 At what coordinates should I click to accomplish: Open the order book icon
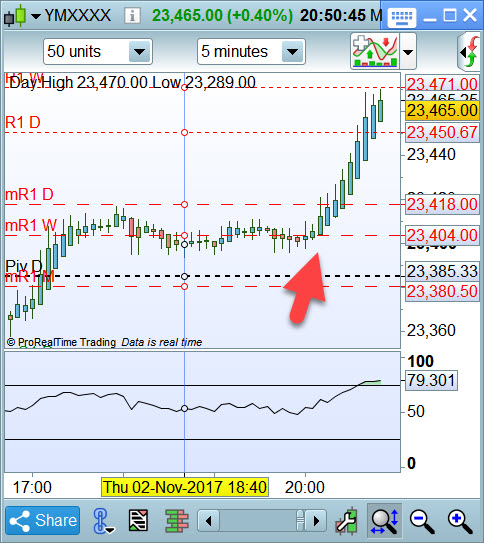click(177, 520)
